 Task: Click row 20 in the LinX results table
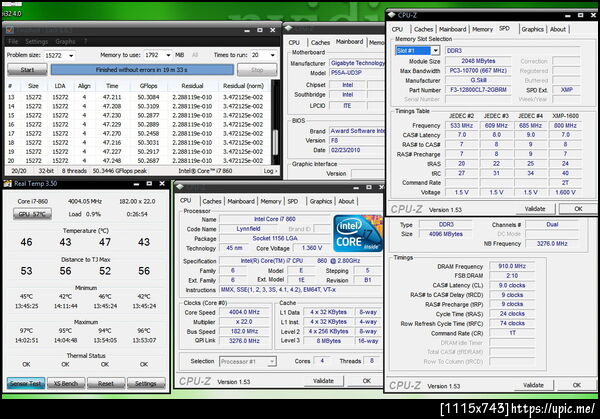139,161
